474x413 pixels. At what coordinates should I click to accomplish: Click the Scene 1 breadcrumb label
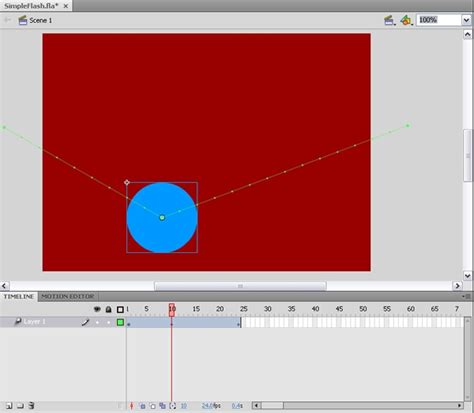click(x=40, y=20)
